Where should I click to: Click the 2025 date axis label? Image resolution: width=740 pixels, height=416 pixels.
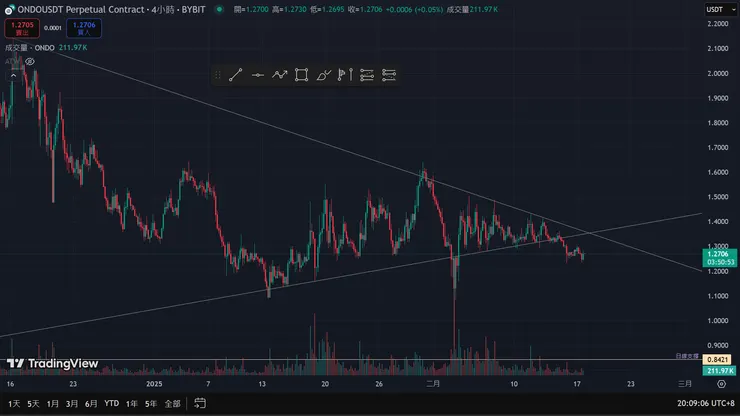tap(154, 384)
